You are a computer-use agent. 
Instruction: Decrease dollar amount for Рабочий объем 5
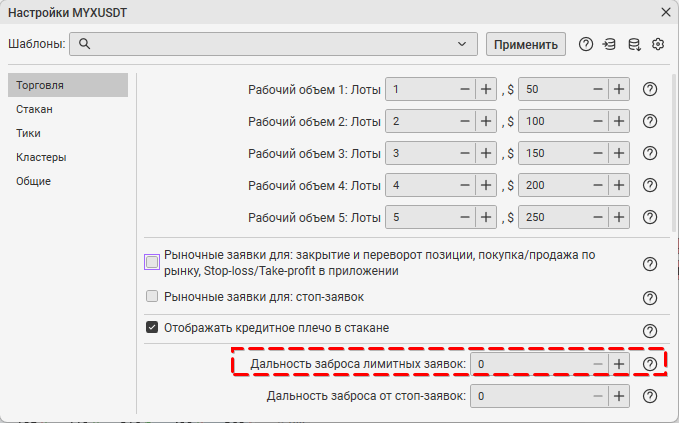[598, 217]
